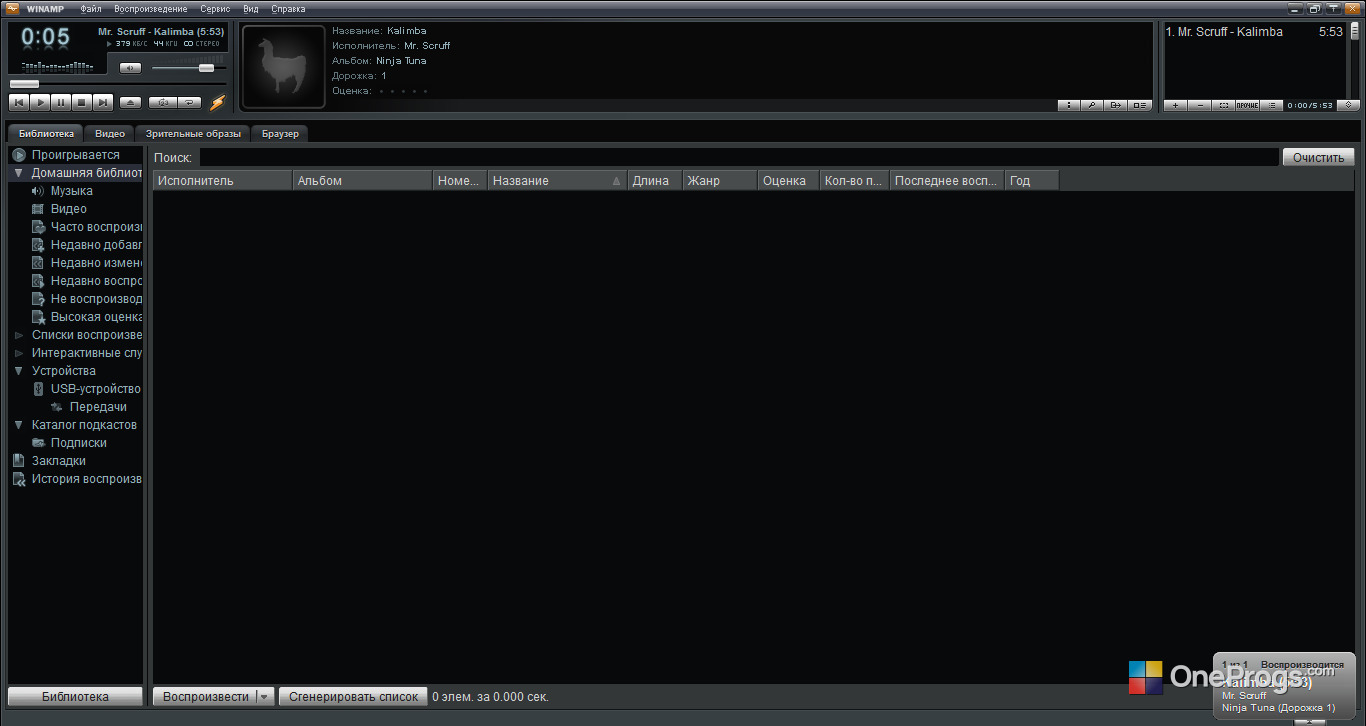Click the send-to arrow icon in info panel
This screenshot has width=1366, height=726.
tap(1117, 105)
